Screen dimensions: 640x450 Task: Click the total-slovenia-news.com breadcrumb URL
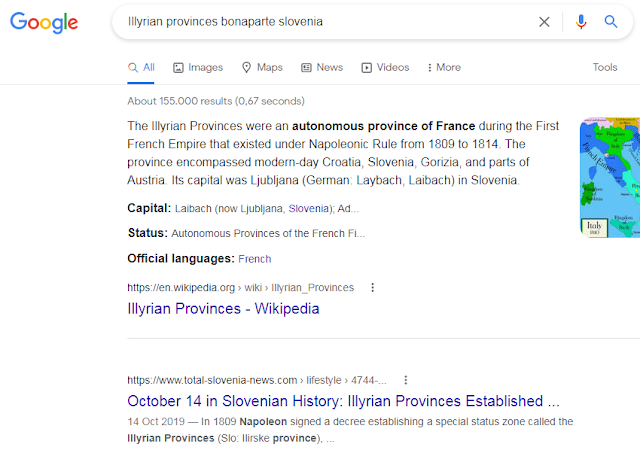coord(257,380)
